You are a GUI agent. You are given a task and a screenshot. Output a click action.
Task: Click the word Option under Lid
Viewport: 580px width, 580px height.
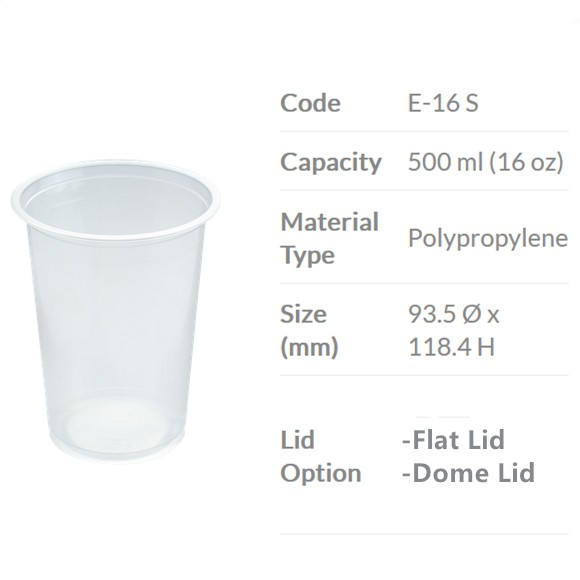[321, 474]
